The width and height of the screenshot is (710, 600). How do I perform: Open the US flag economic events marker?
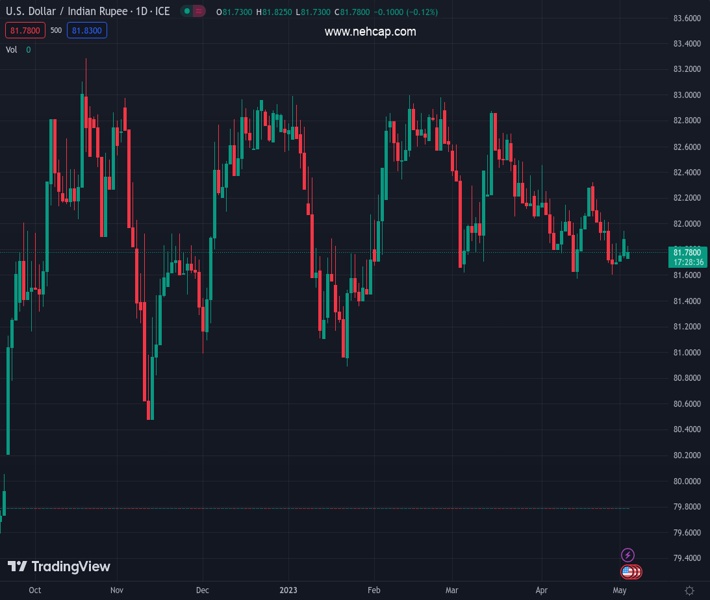(629, 572)
